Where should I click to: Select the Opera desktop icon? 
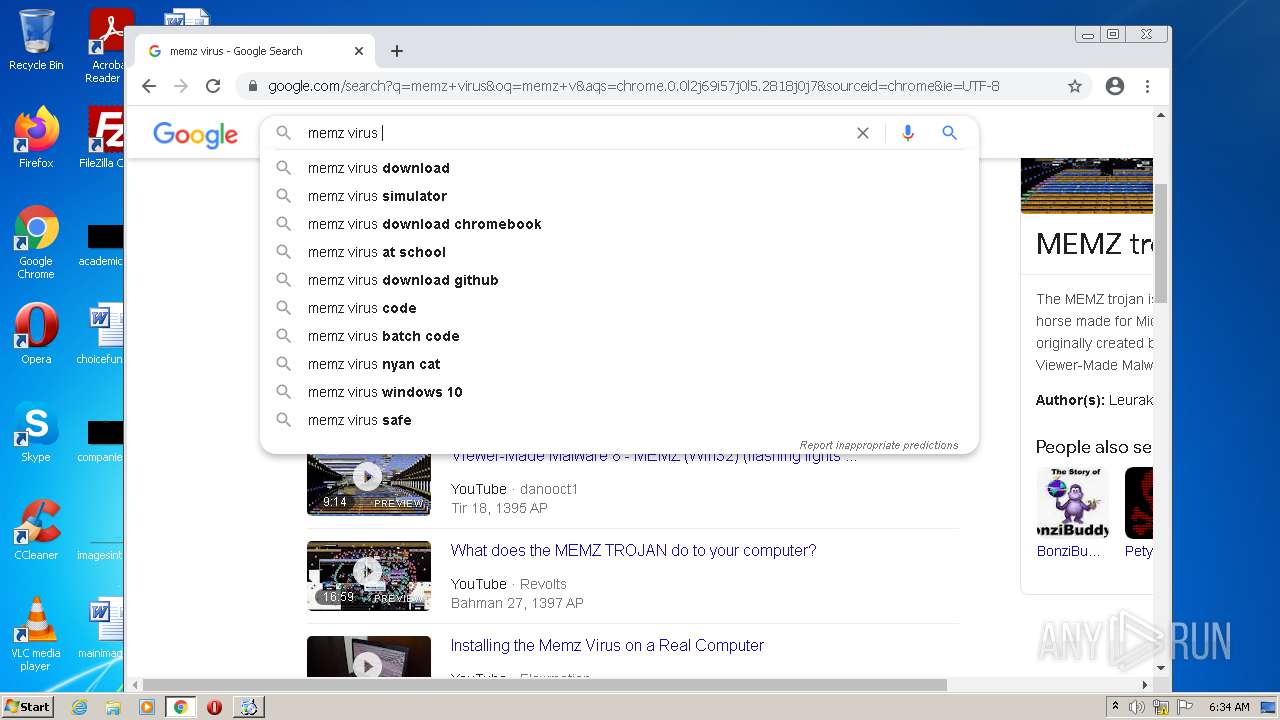click(36, 334)
